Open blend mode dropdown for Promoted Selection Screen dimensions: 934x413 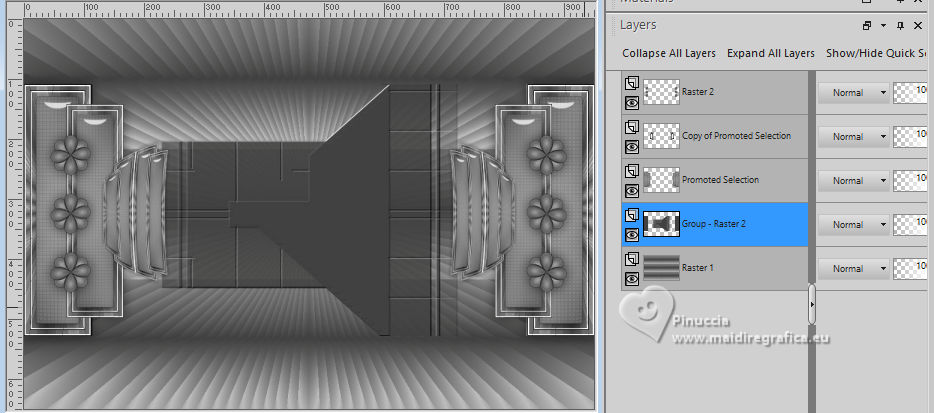pyautogui.click(x=853, y=181)
